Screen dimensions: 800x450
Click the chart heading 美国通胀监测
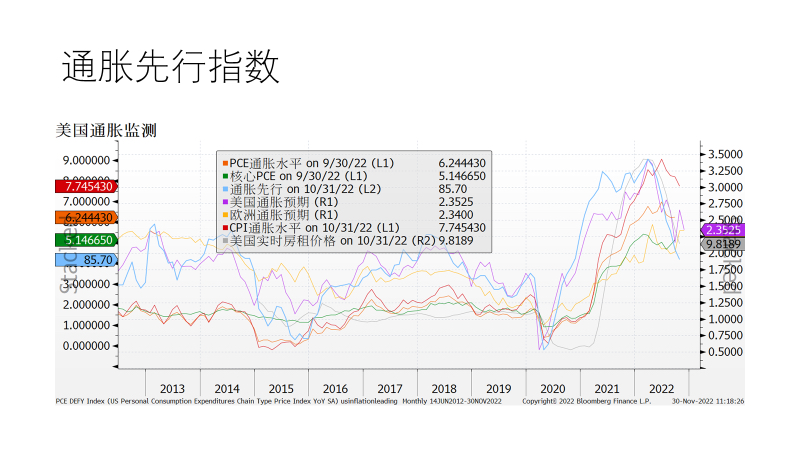[x=106, y=131]
